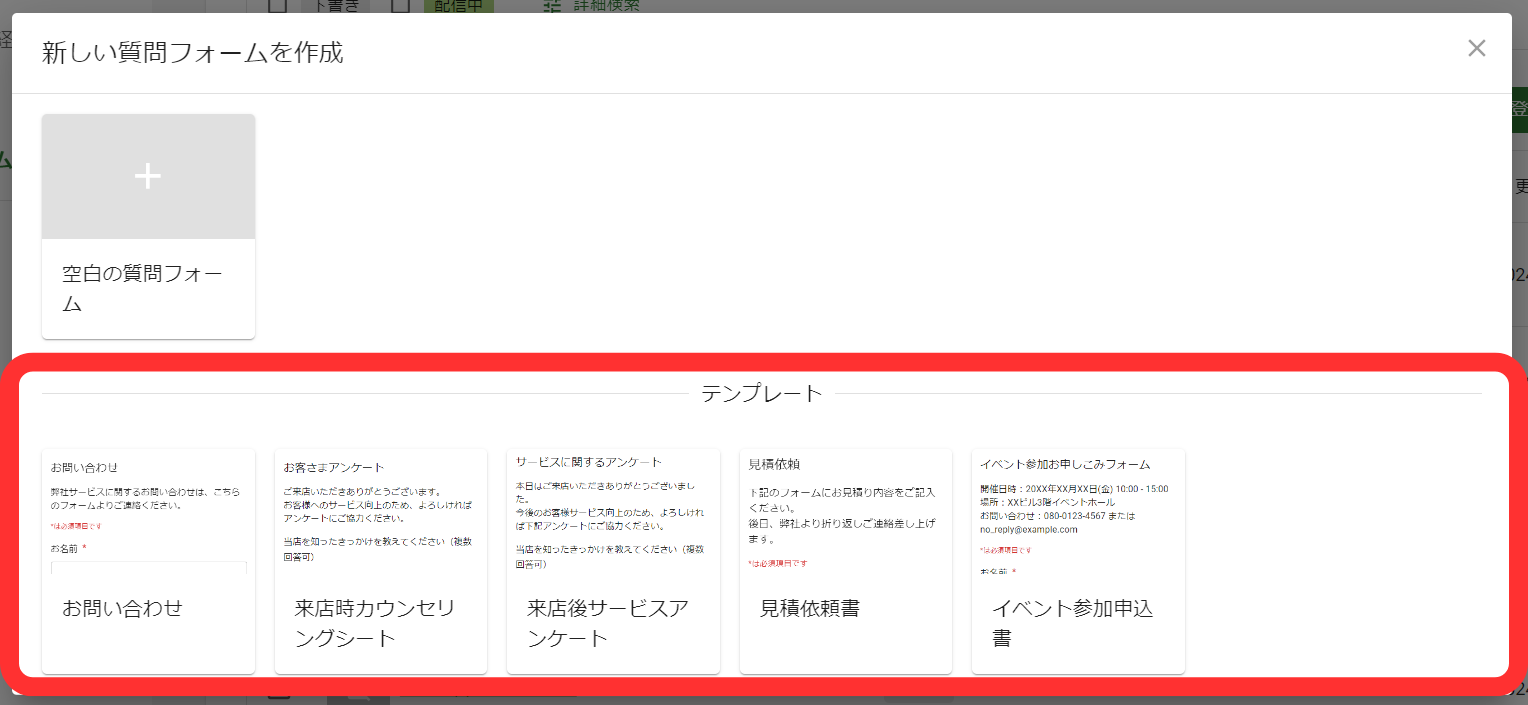This screenshot has width=1528, height=705.
Task: Click the 更新 column header
Action: 1520,185
